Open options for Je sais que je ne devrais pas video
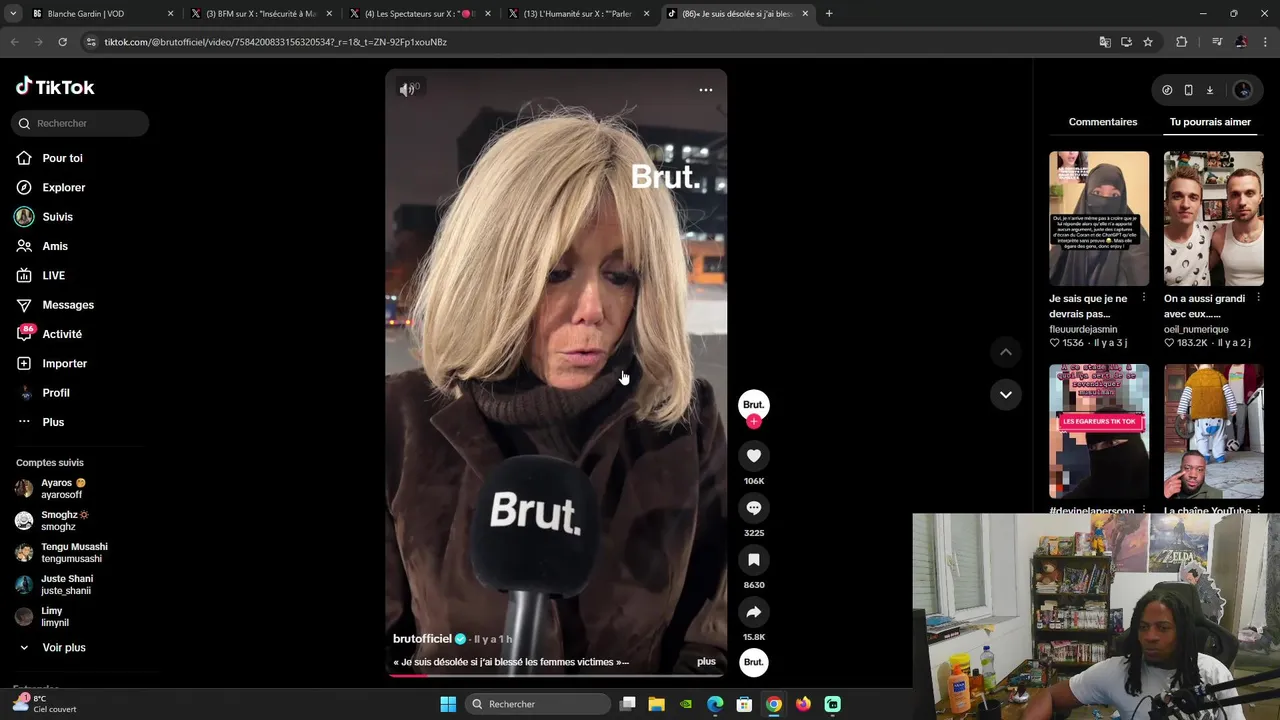The width and height of the screenshot is (1280, 720). click(1144, 298)
